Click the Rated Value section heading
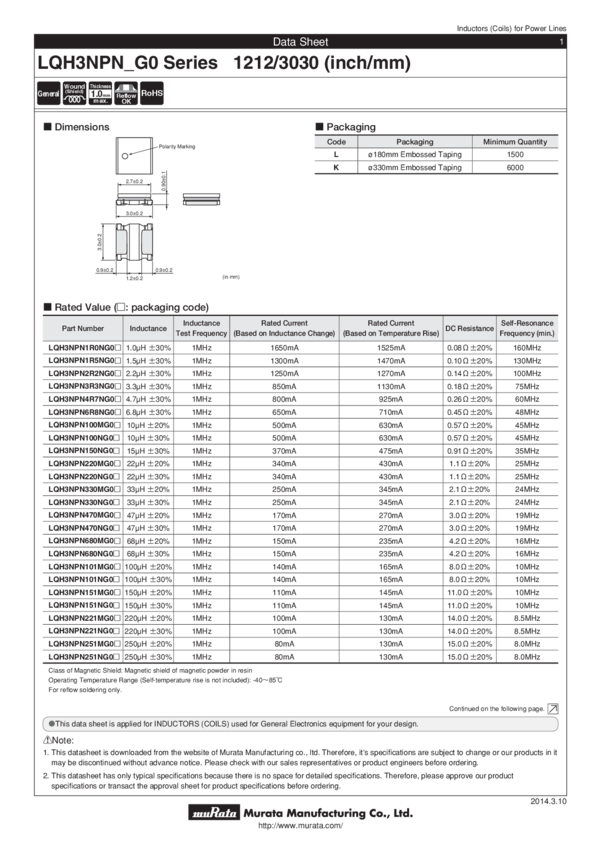The height and width of the screenshot is (850, 601). pos(126,307)
